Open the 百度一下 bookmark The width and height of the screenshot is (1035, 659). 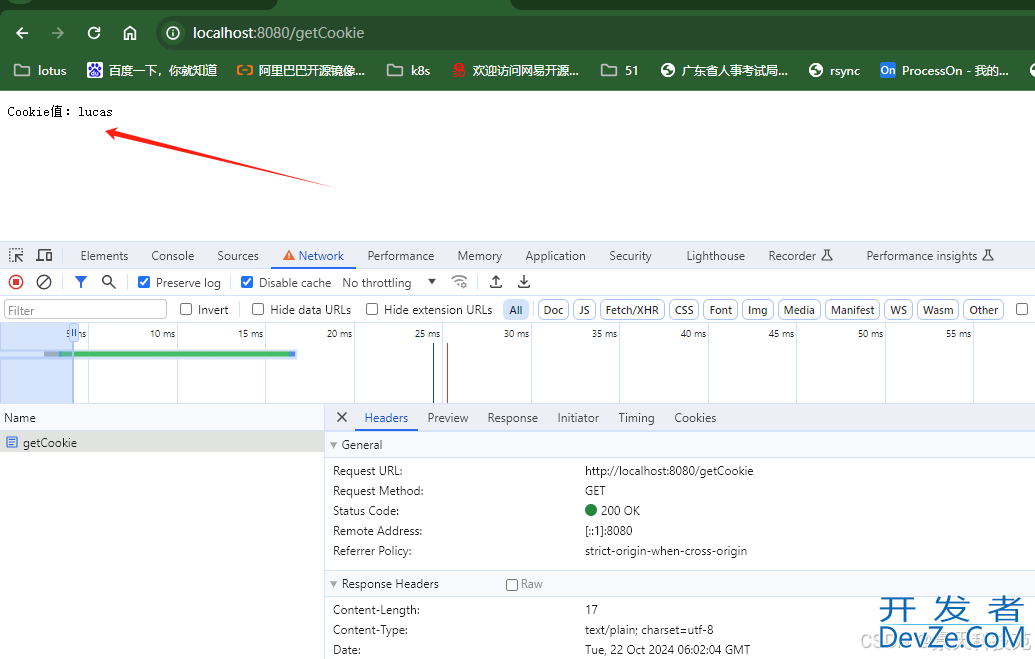click(152, 71)
